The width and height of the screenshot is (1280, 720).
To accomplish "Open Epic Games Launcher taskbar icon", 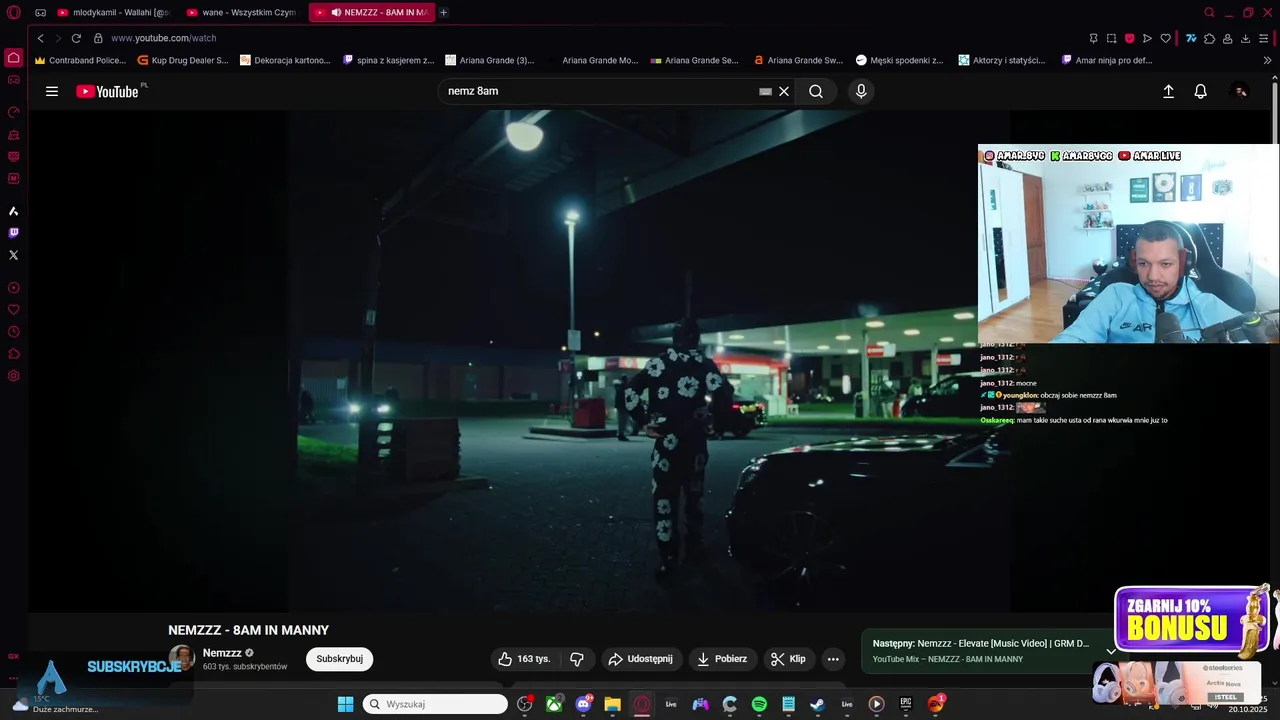I will click(905, 704).
